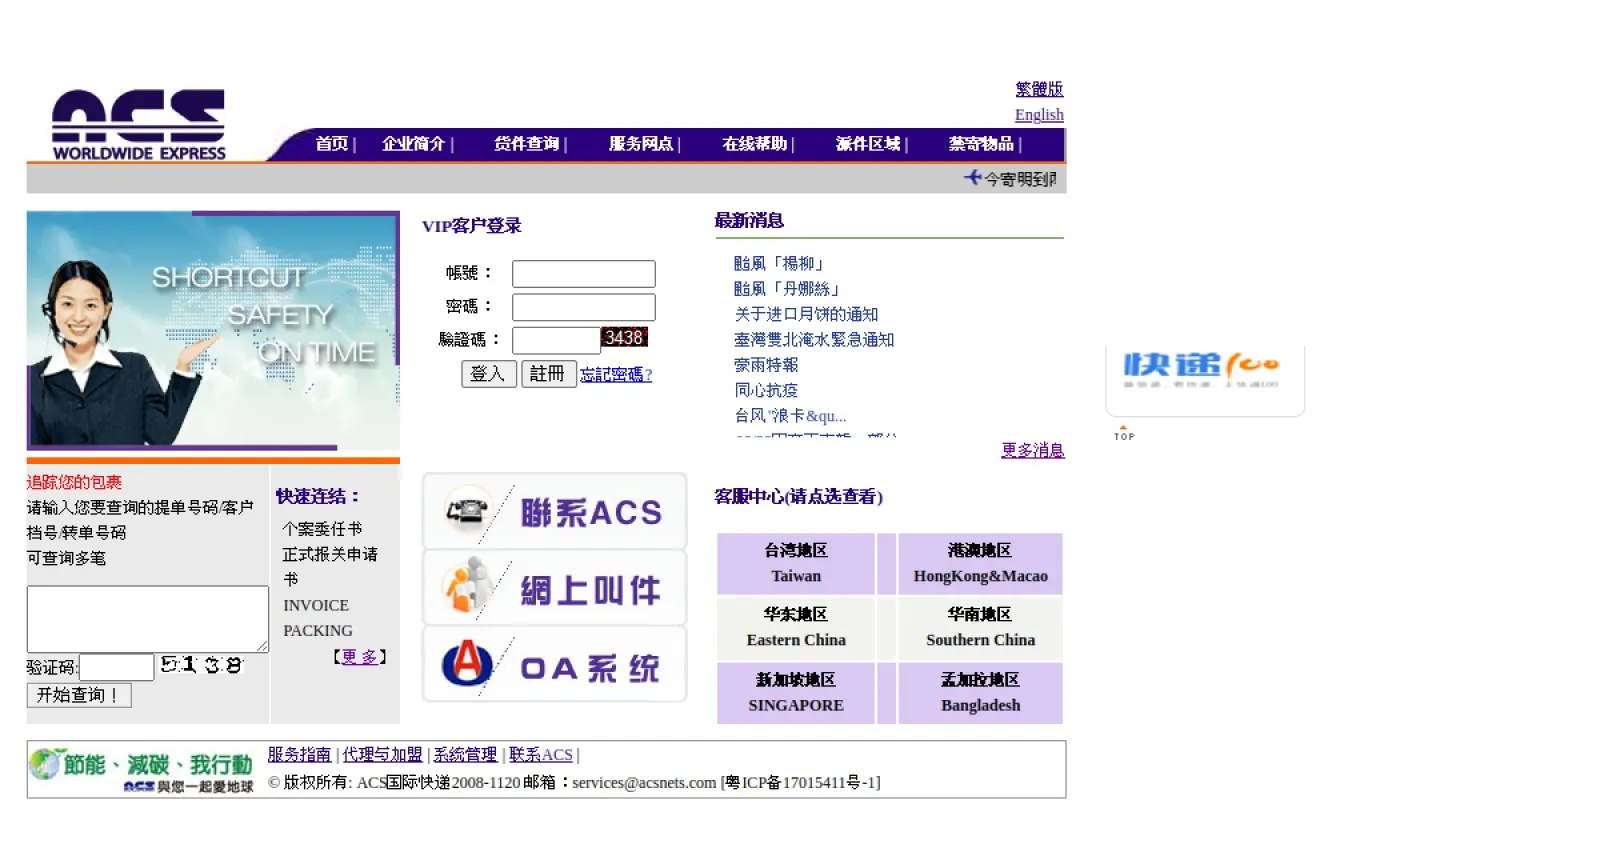Viewport: 1600px width, 866px height.
Task: Open the 更多消息 more news link
Action: tap(1032, 450)
